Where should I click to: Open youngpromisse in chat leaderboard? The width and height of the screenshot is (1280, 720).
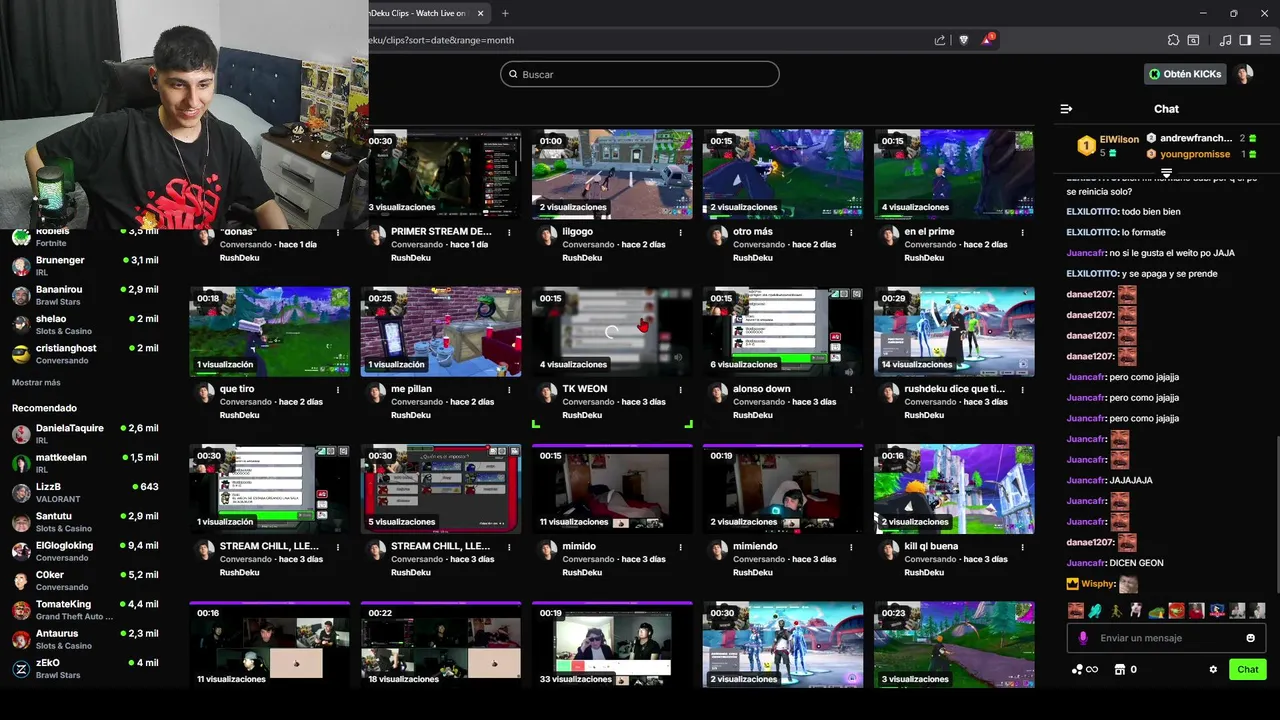(x=1195, y=154)
